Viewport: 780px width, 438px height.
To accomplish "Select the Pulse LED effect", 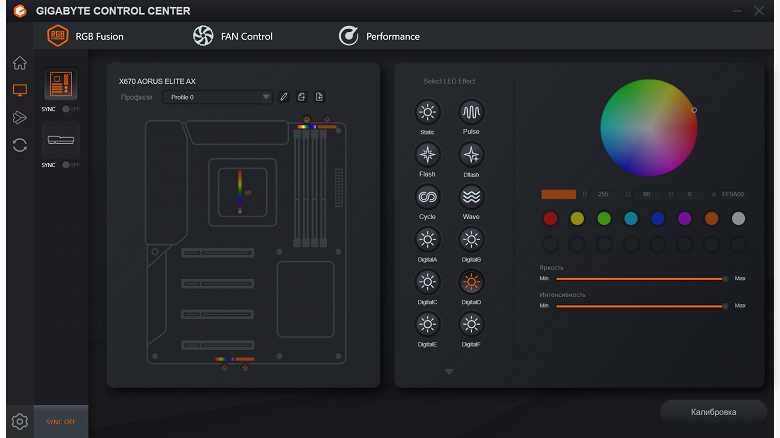I will (471, 112).
